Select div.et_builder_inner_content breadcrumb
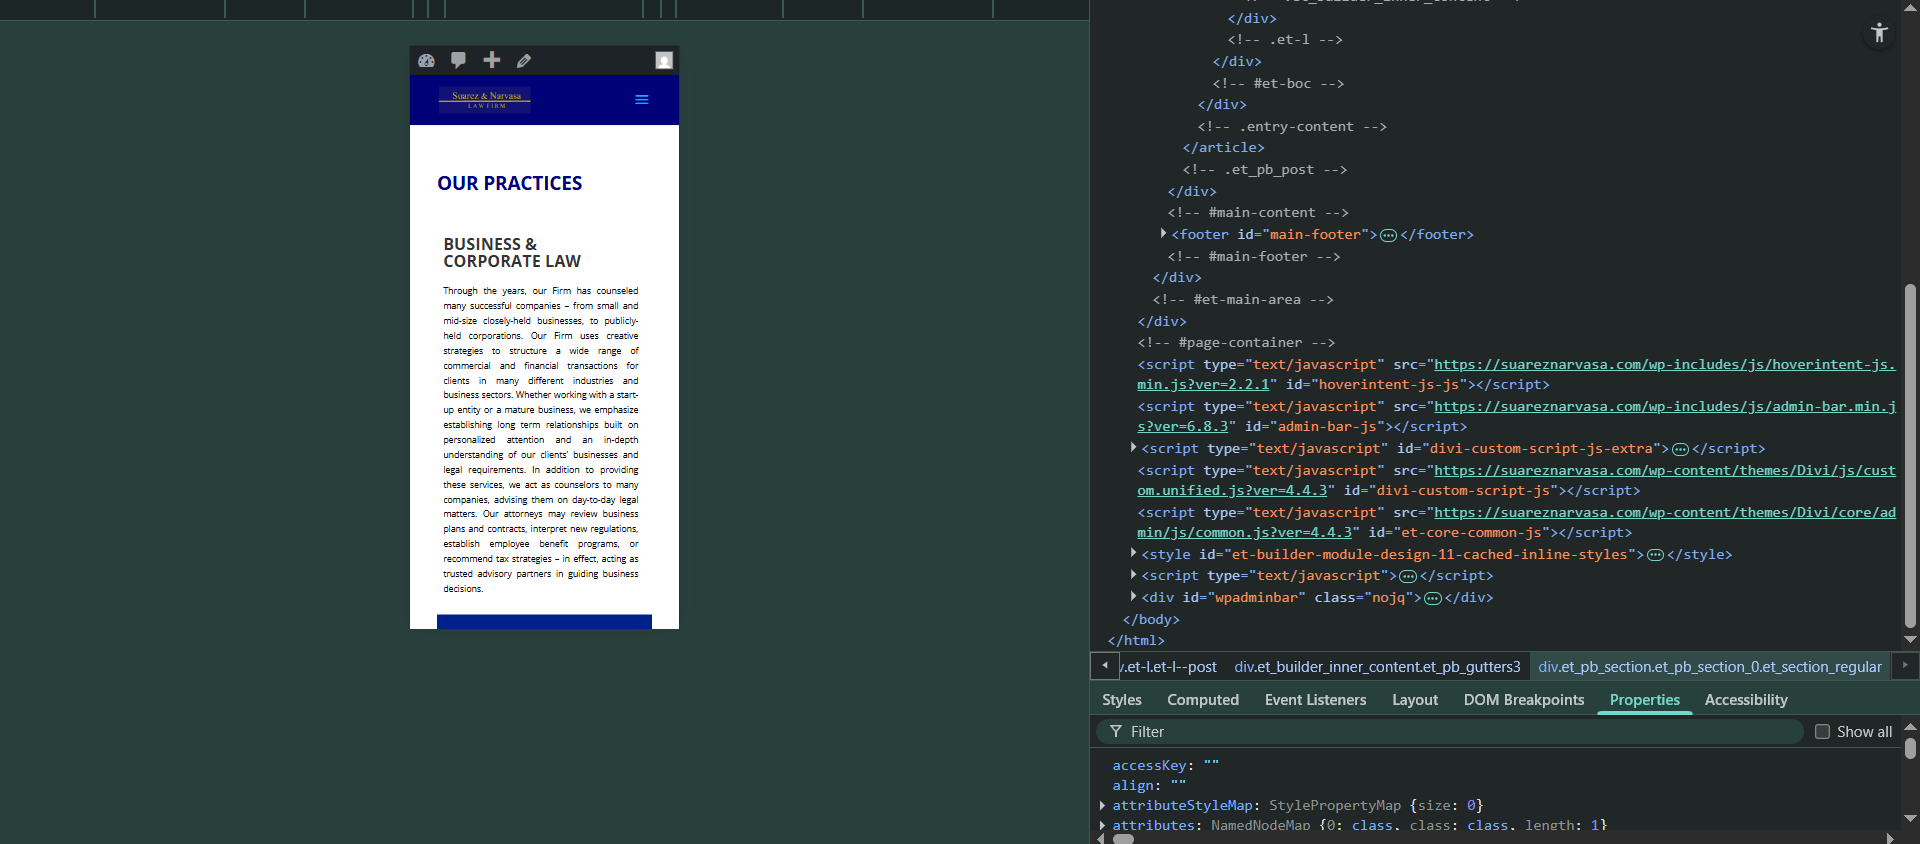The width and height of the screenshot is (1920, 844). tap(1376, 667)
